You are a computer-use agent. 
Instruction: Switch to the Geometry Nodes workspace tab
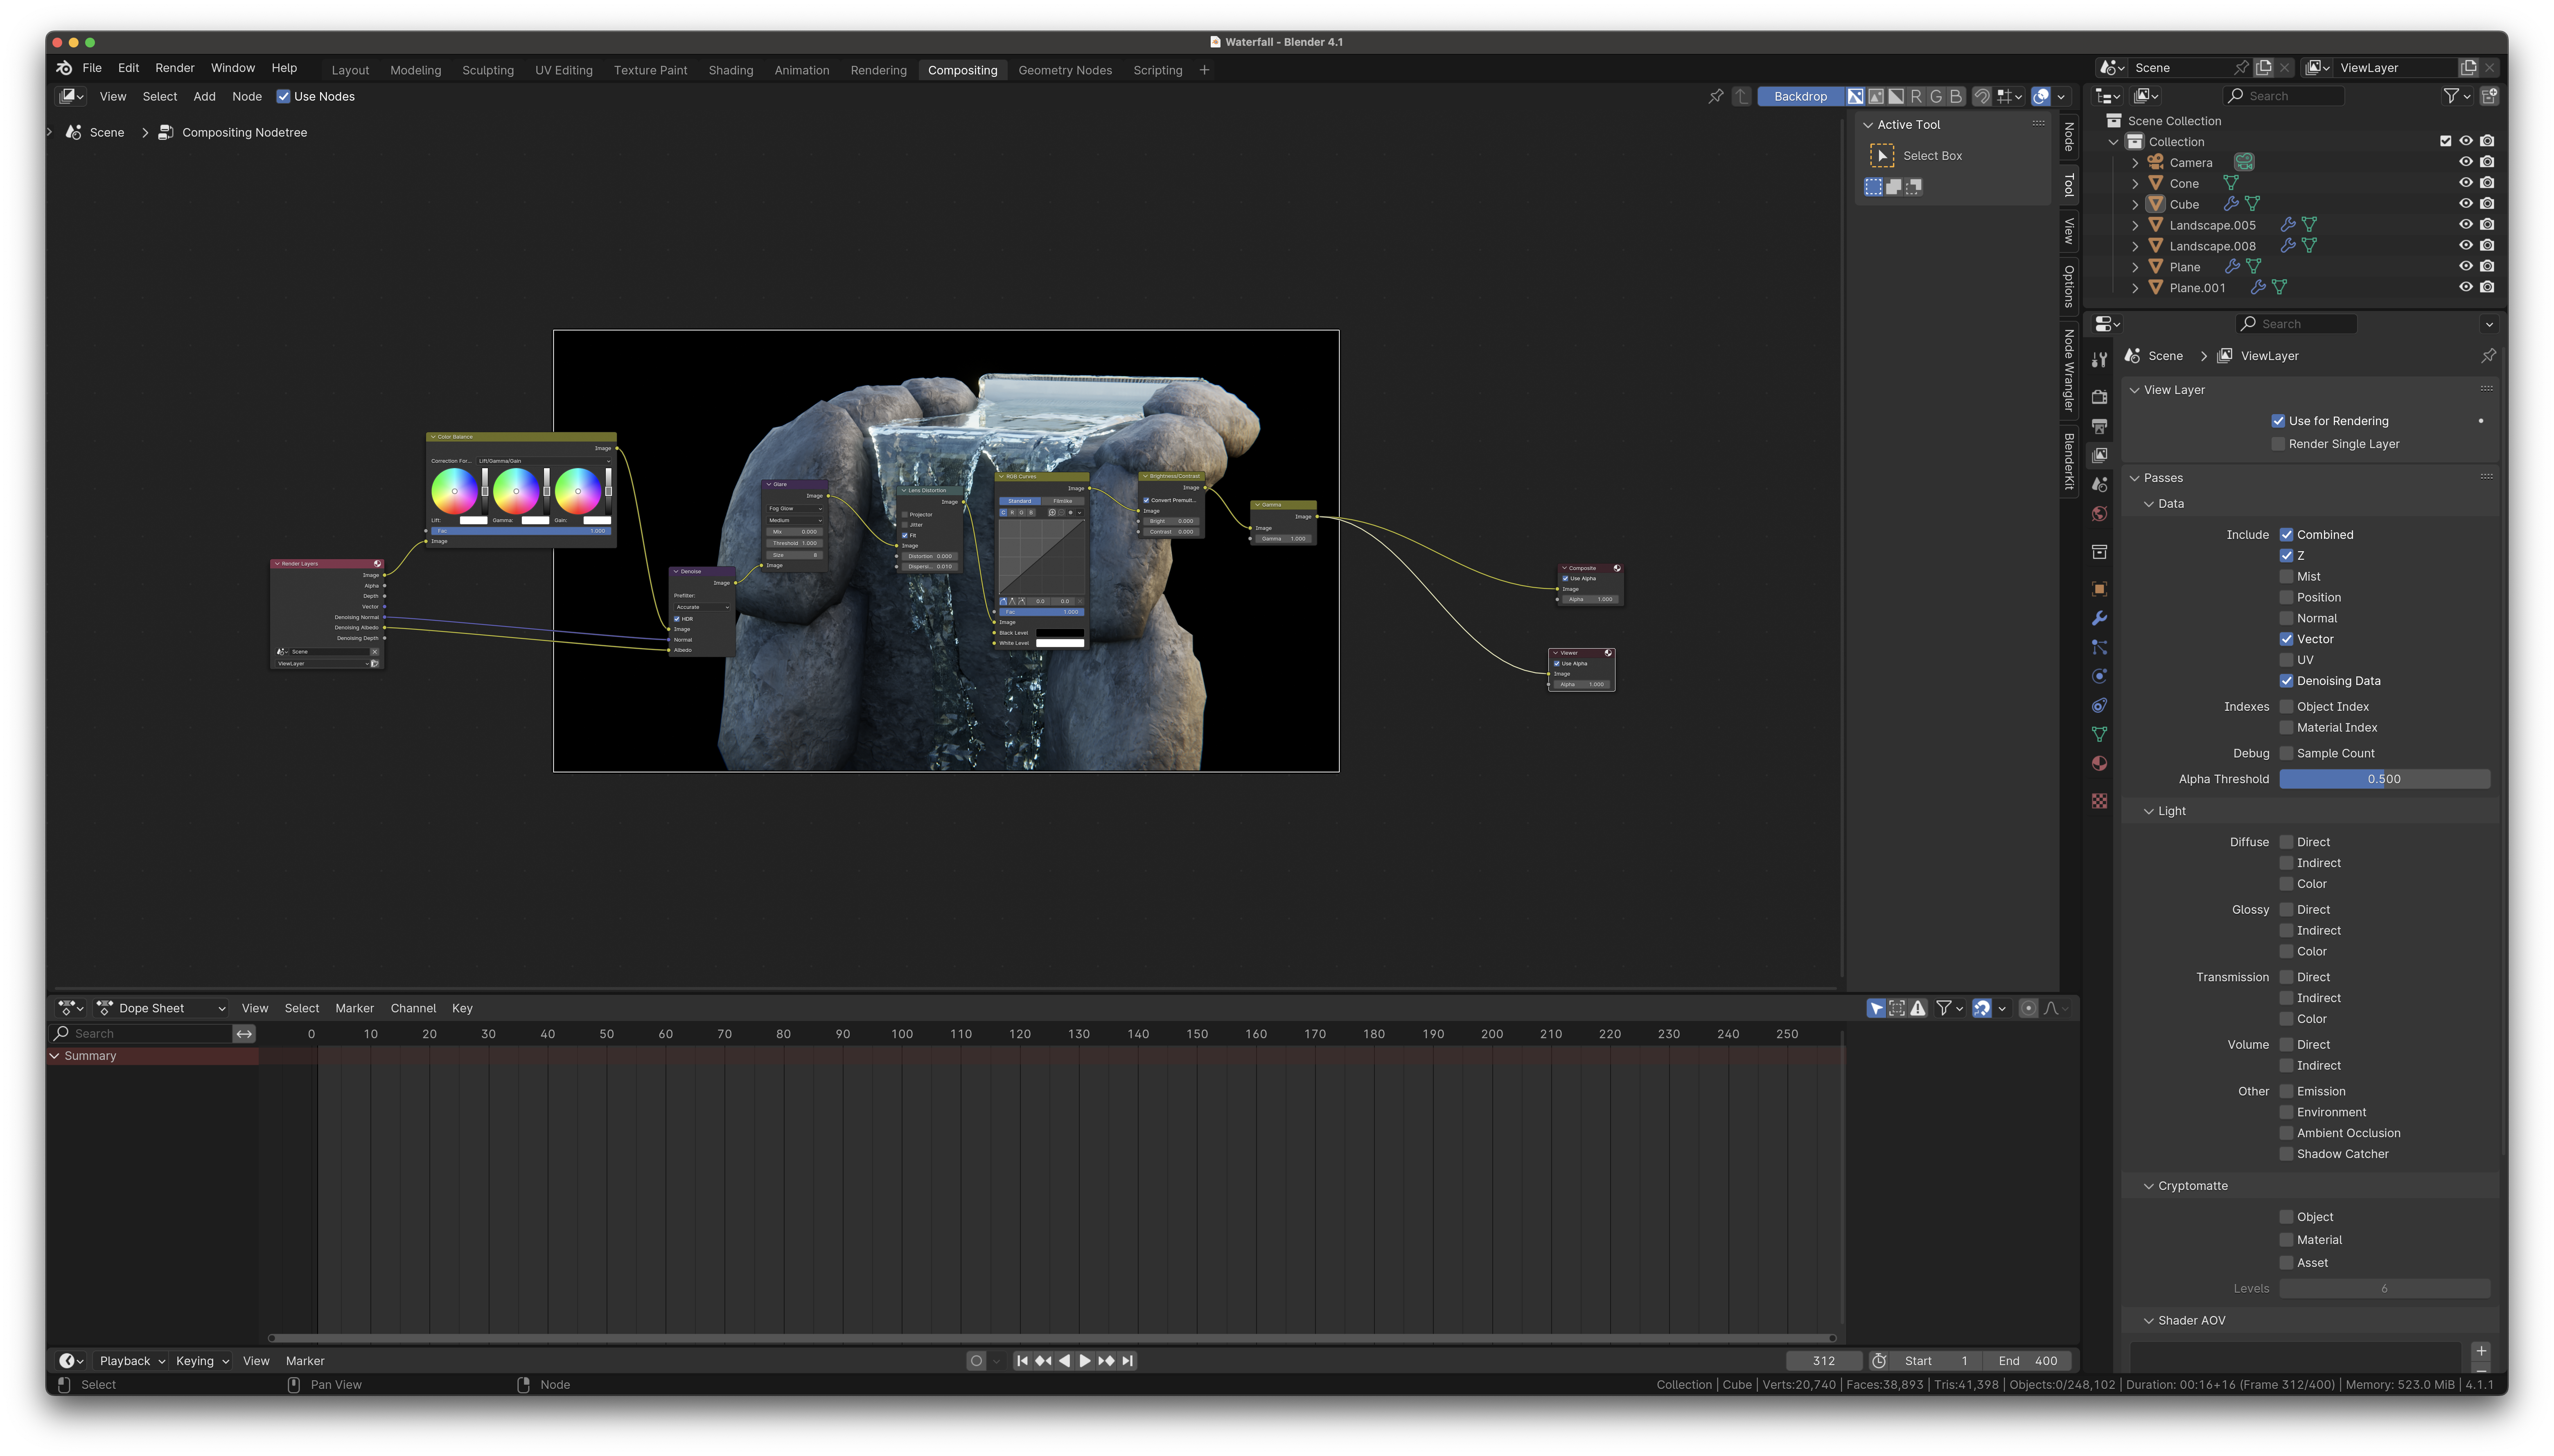[x=1065, y=70]
